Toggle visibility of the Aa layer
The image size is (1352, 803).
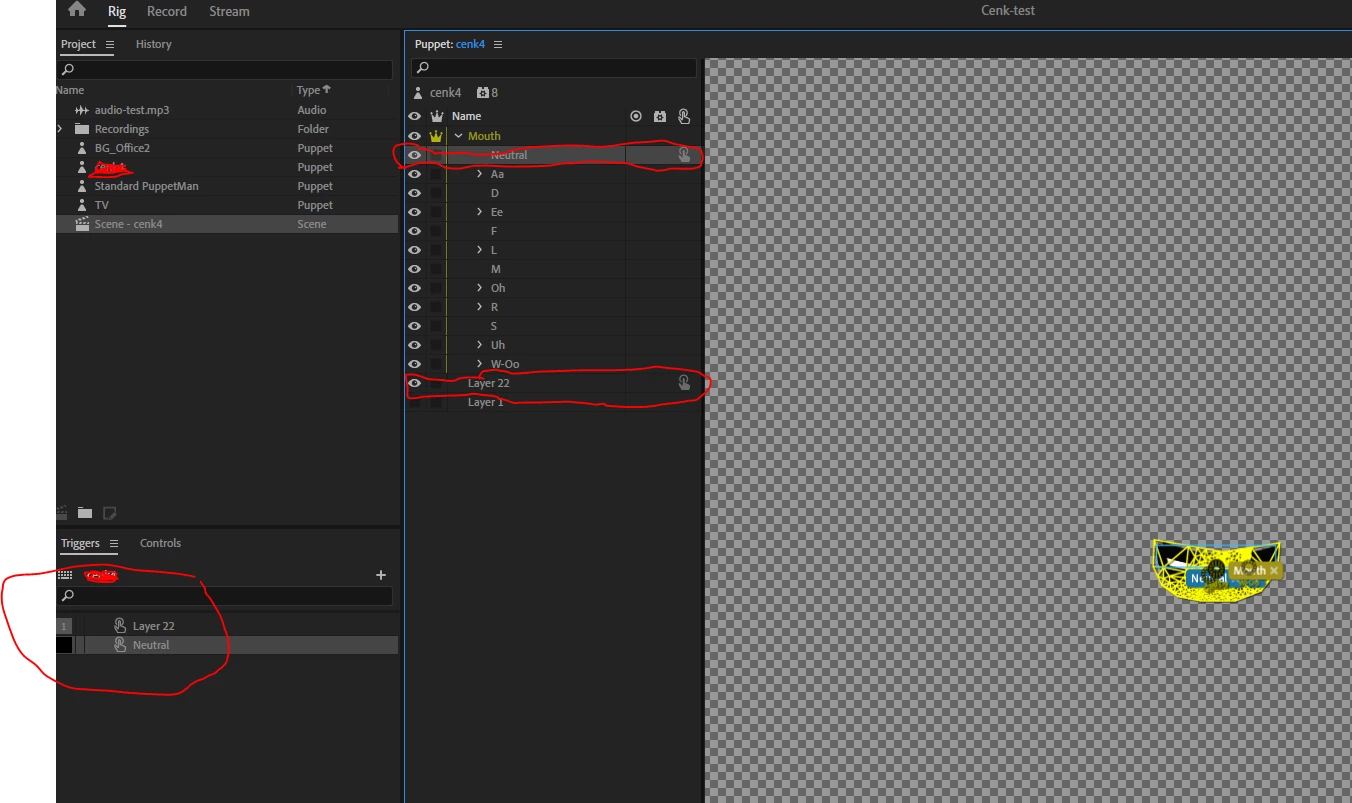[415, 174]
